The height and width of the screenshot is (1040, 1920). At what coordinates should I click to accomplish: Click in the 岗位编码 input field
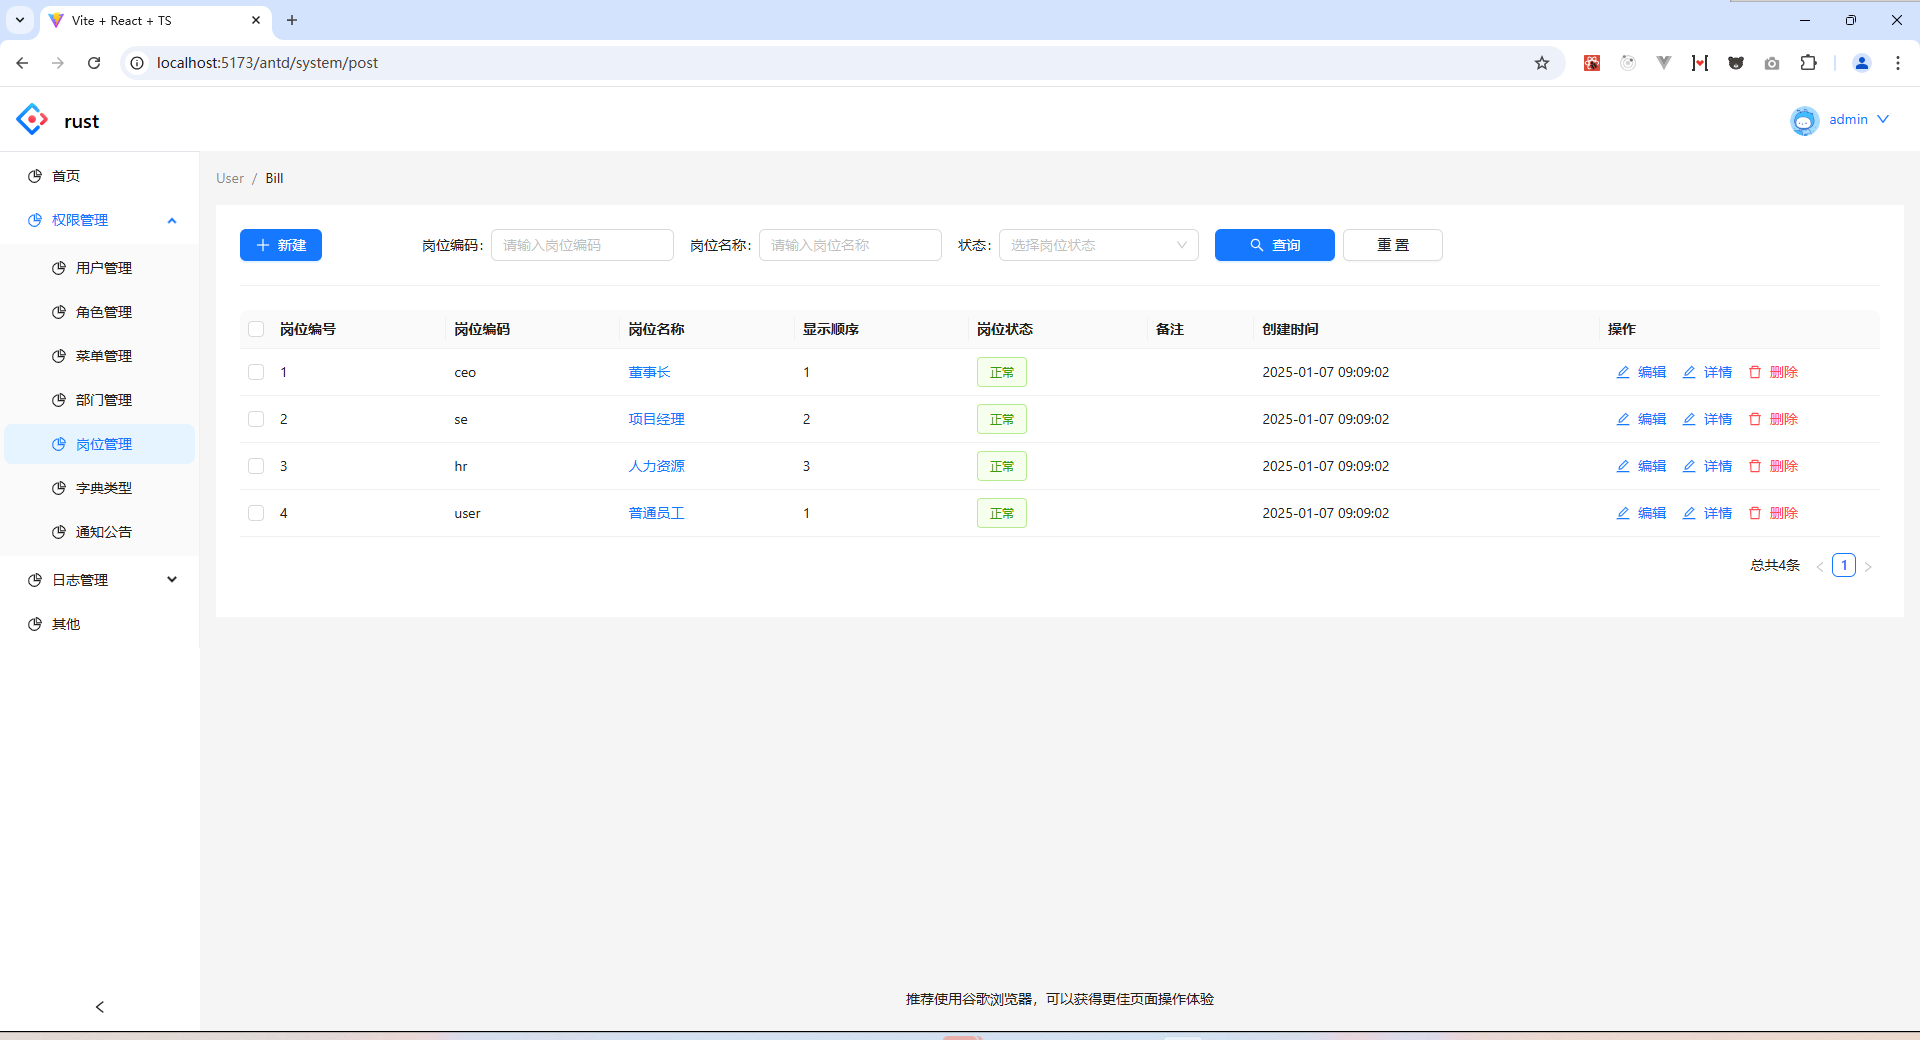pyautogui.click(x=582, y=245)
